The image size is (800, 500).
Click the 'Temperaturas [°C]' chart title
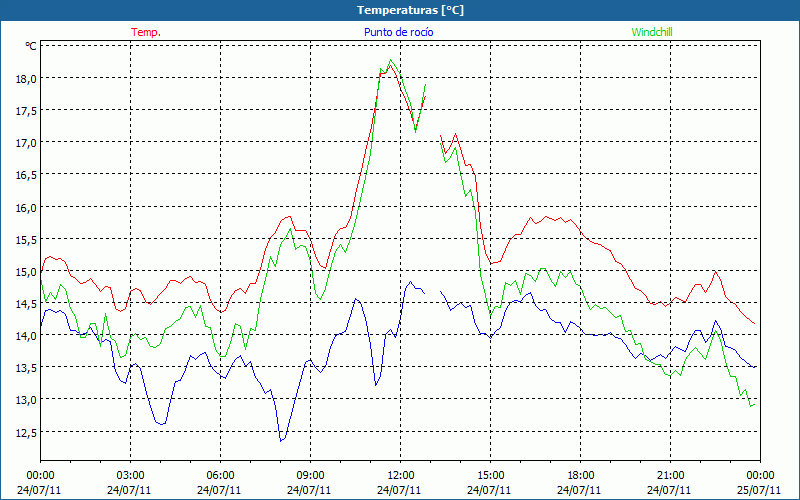(410, 10)
